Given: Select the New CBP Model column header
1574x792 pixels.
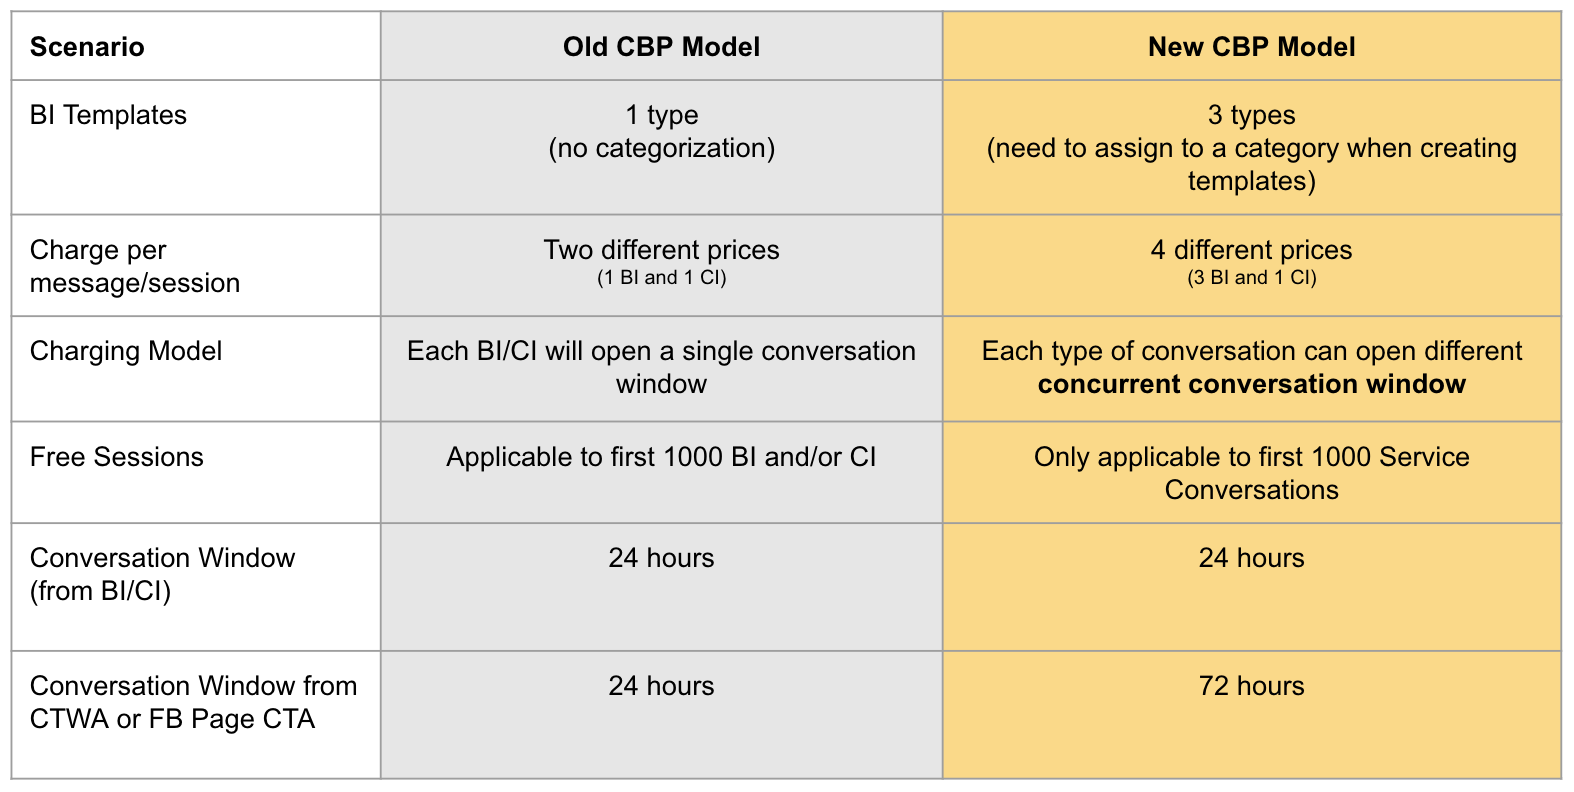Looking at the screenshot, I should 1251,46.
